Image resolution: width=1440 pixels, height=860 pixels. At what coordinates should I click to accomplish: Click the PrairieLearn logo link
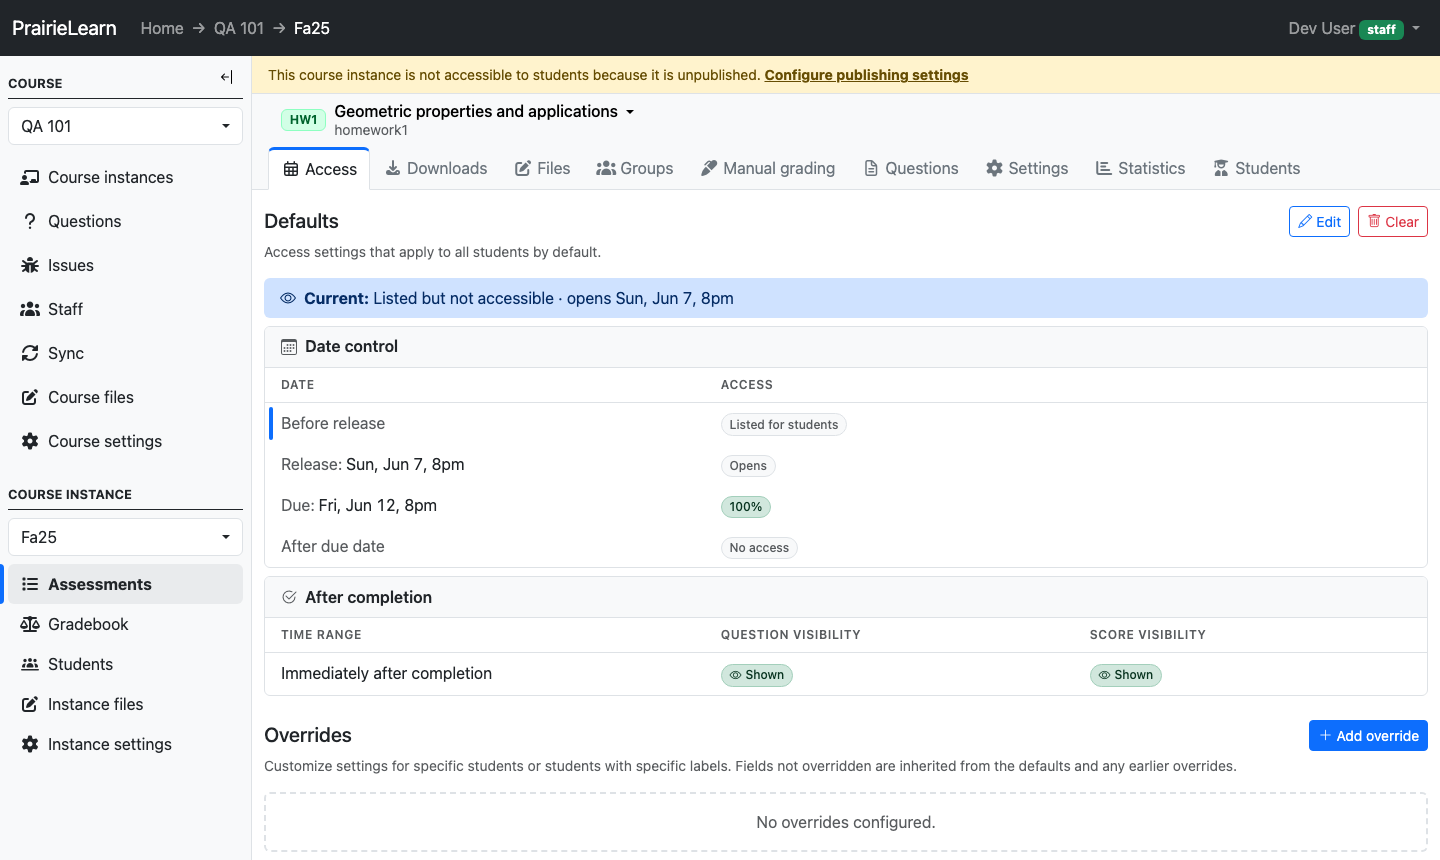tap(64, 28)
